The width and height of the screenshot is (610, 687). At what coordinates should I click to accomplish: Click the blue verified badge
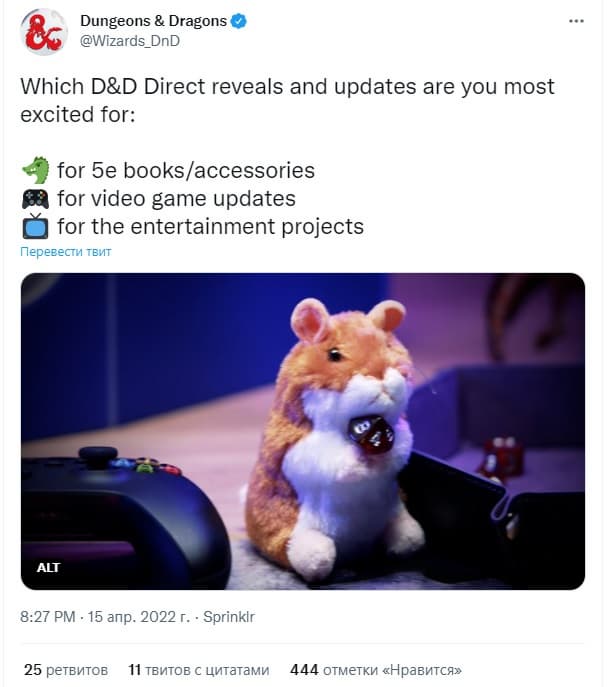238,21
